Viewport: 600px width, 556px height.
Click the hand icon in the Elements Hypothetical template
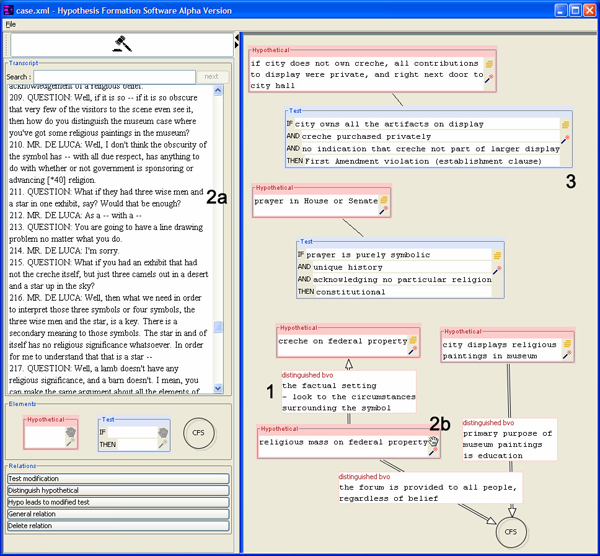71,432
